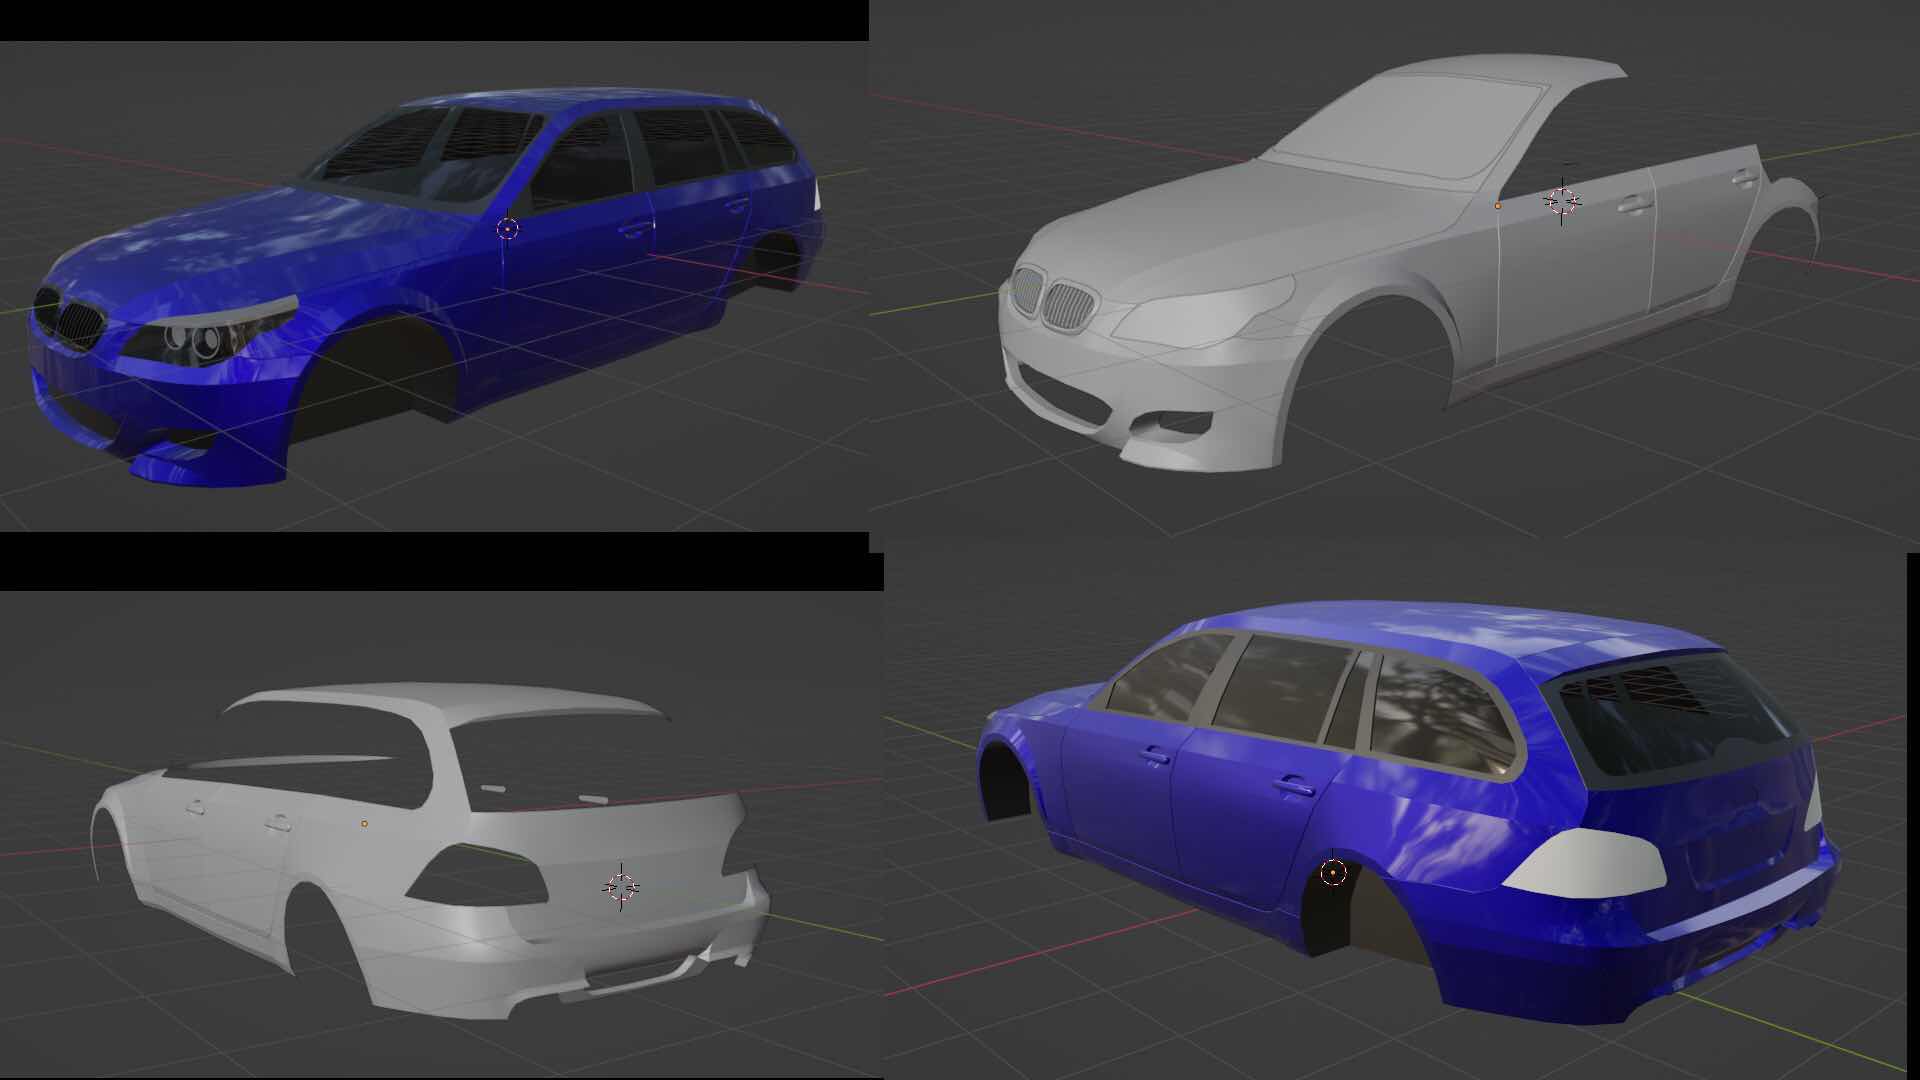Click the 3D cursor on the blue car's front door
This screenshot has height=1080, width=1920.
[508, 229]
